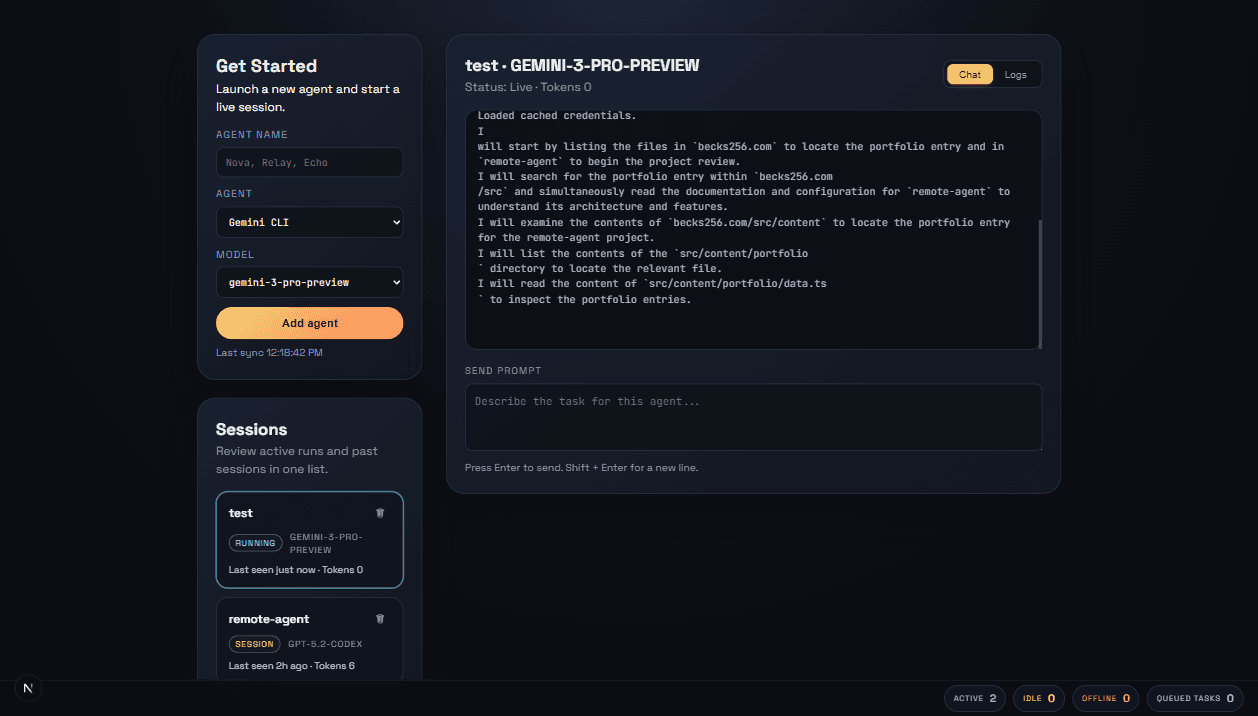Toggle the IDLE filter pill
Screen dimensions: 1258x716
[1038, 698]
